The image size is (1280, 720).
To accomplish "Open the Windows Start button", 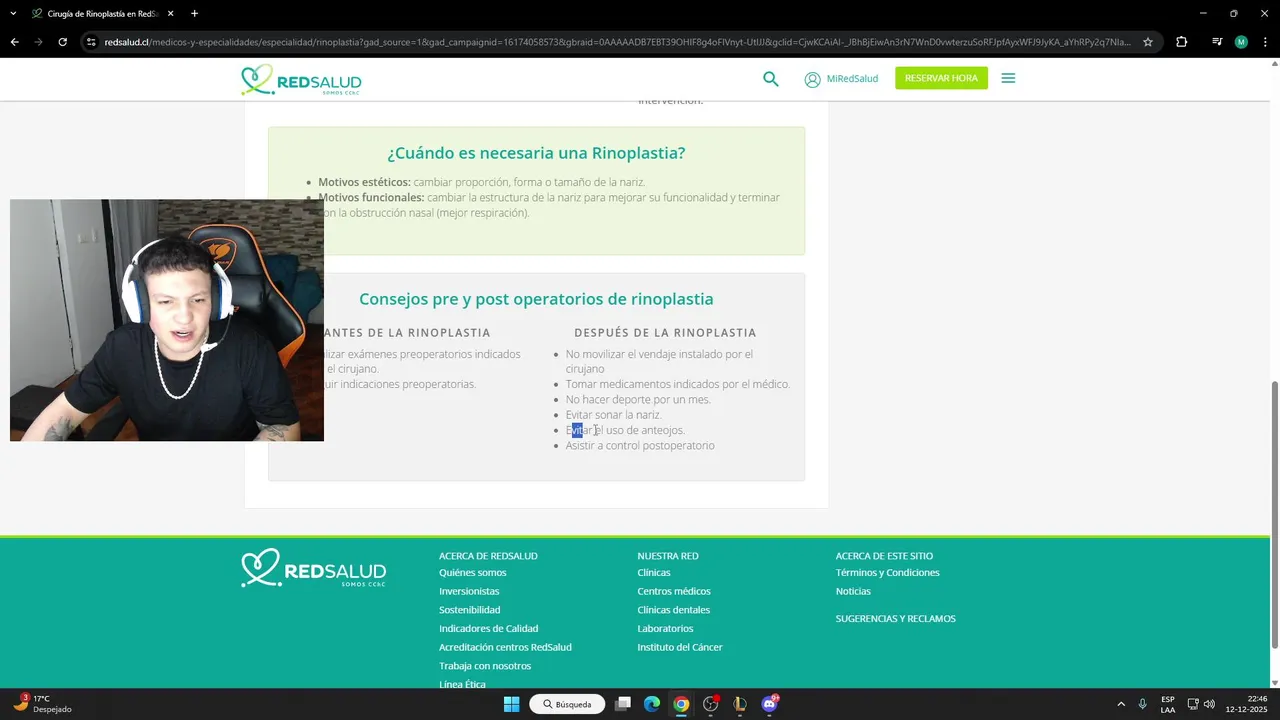I will 511,704.
